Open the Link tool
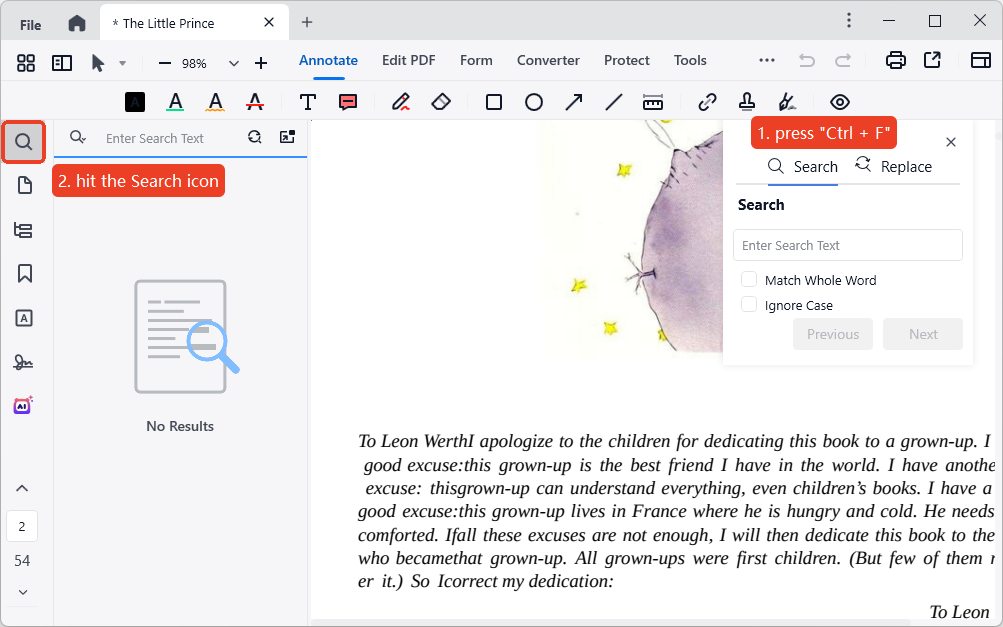Image resolution: width=1003 pixels, height=627 pixels. pyautogui.click(x=707, y=101)
